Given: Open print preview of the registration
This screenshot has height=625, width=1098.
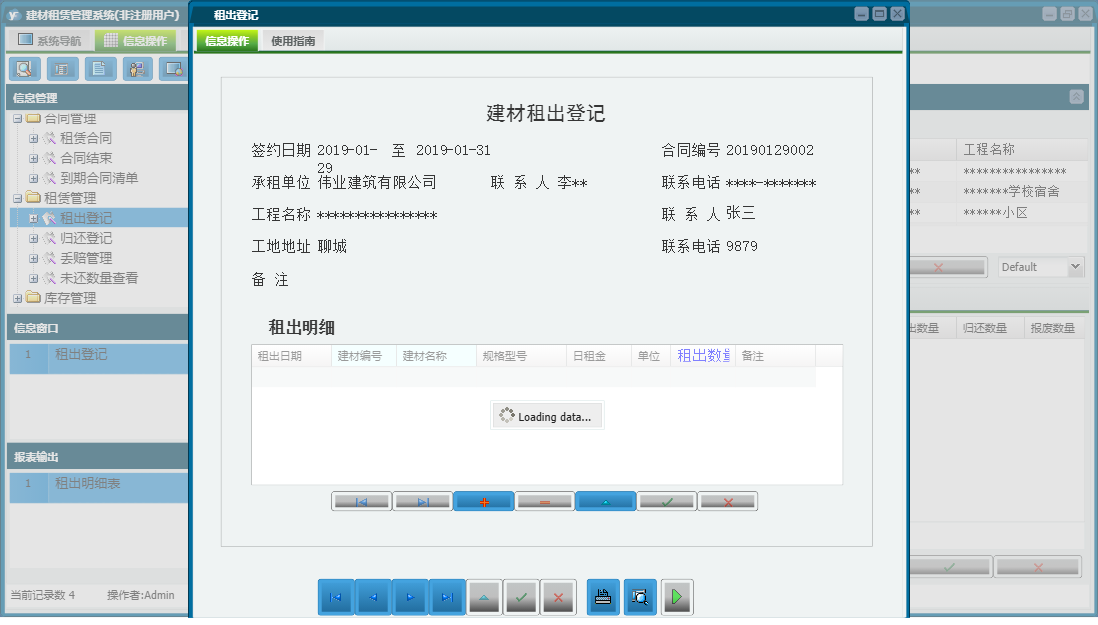Looking at the screenshot, I should [639, 597].
